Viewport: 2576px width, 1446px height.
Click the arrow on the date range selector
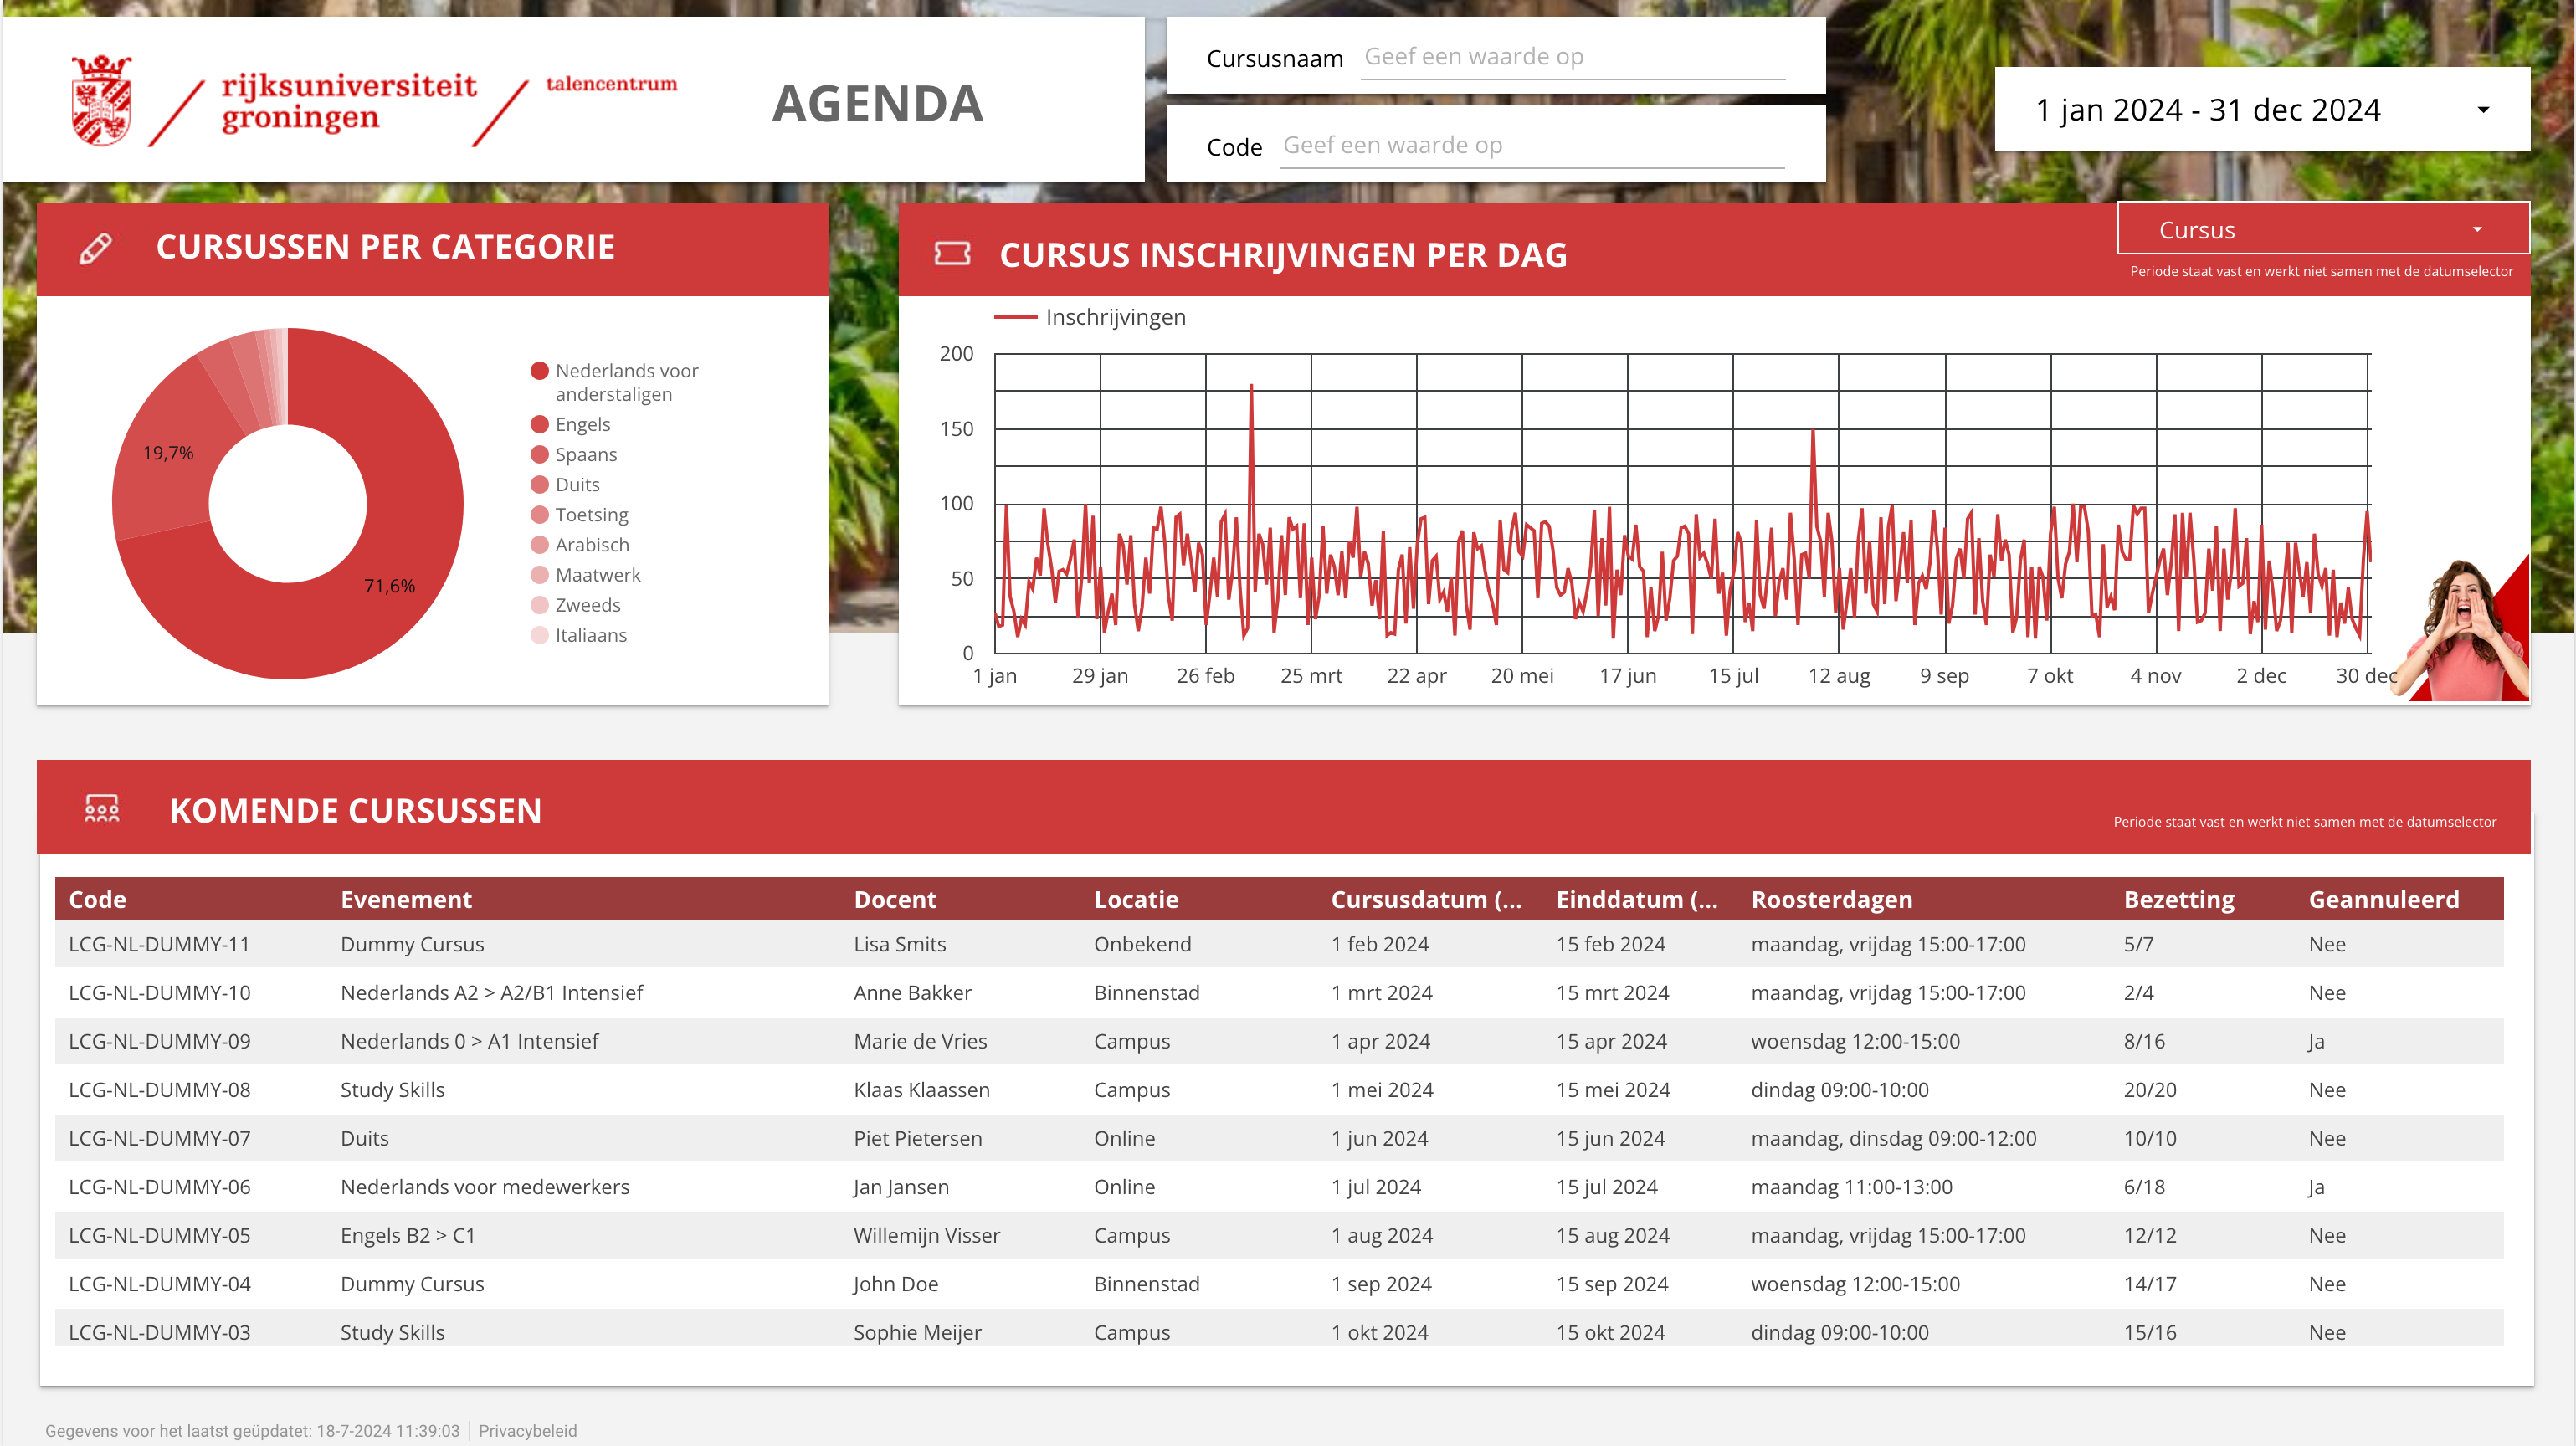click(2482, 109)
